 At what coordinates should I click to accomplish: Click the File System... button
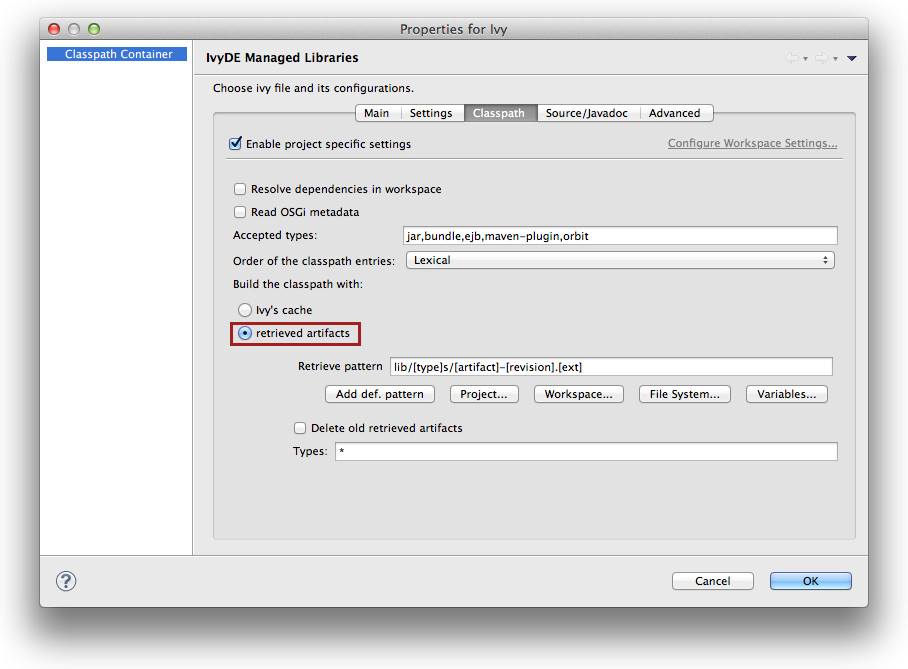tap(684, 394)
